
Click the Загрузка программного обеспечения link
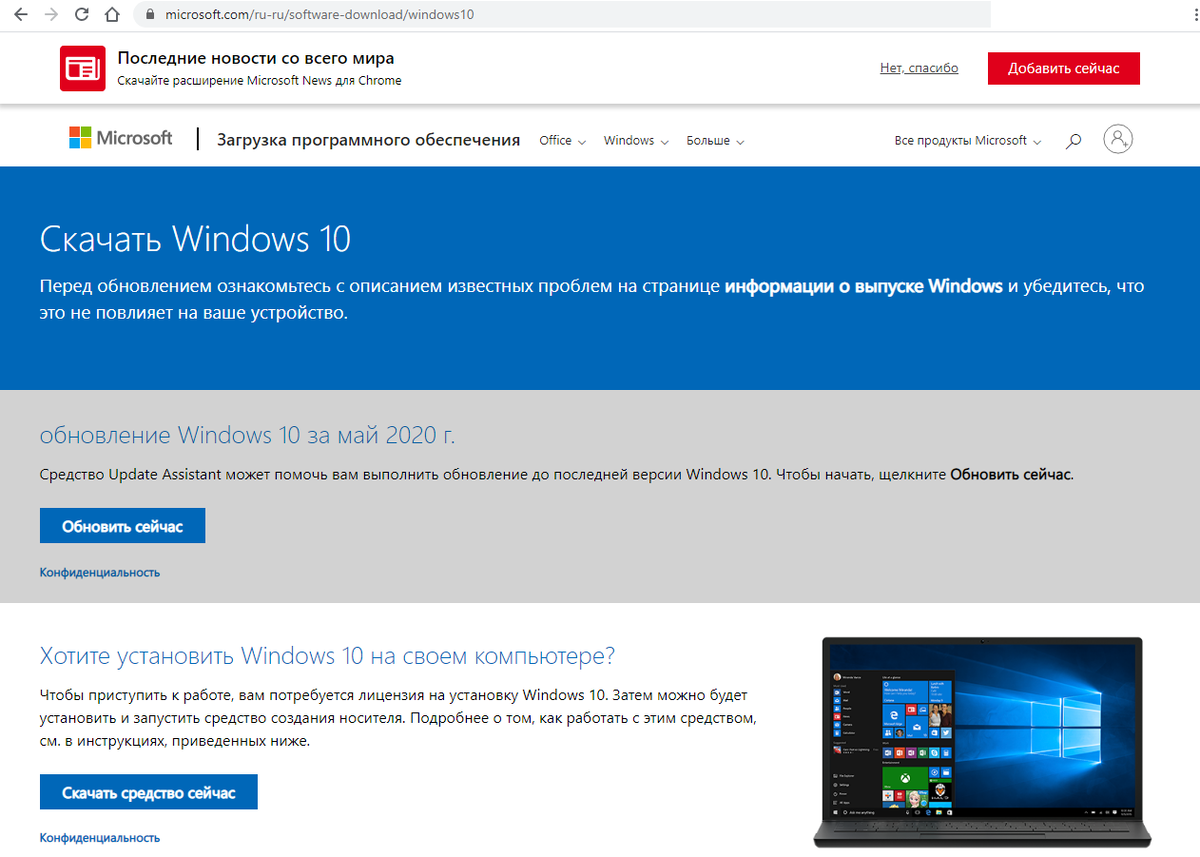coord(368,140)
